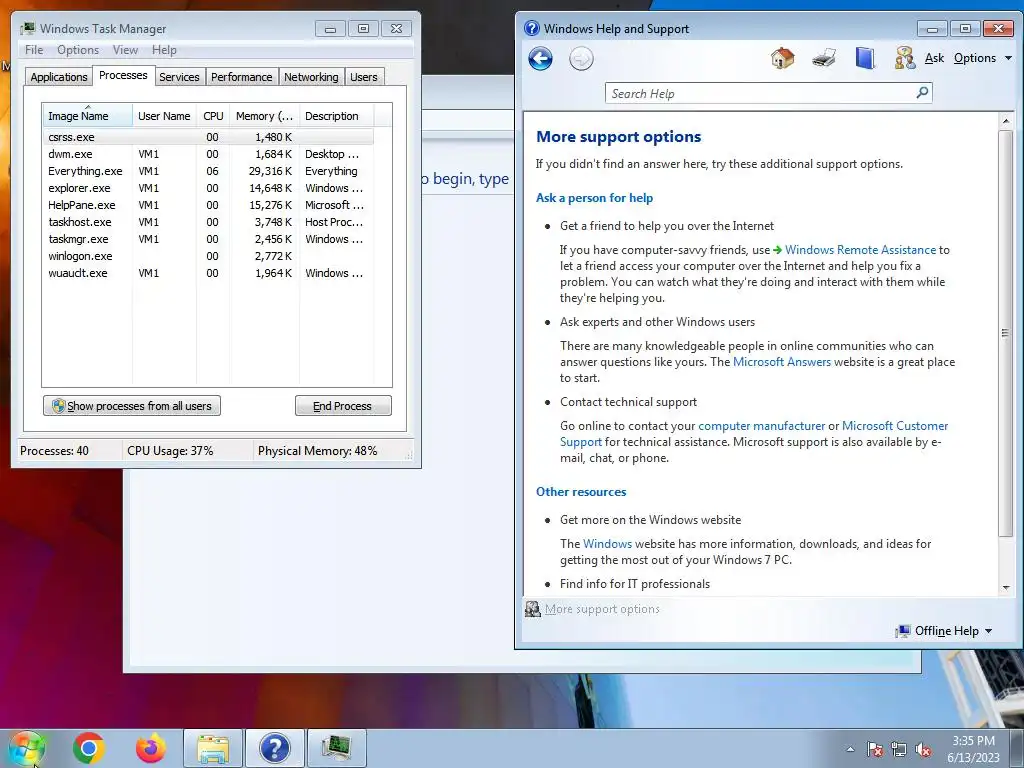Click More support options footer icon
Screen dimensions: 1024x768
pos(533,609)
